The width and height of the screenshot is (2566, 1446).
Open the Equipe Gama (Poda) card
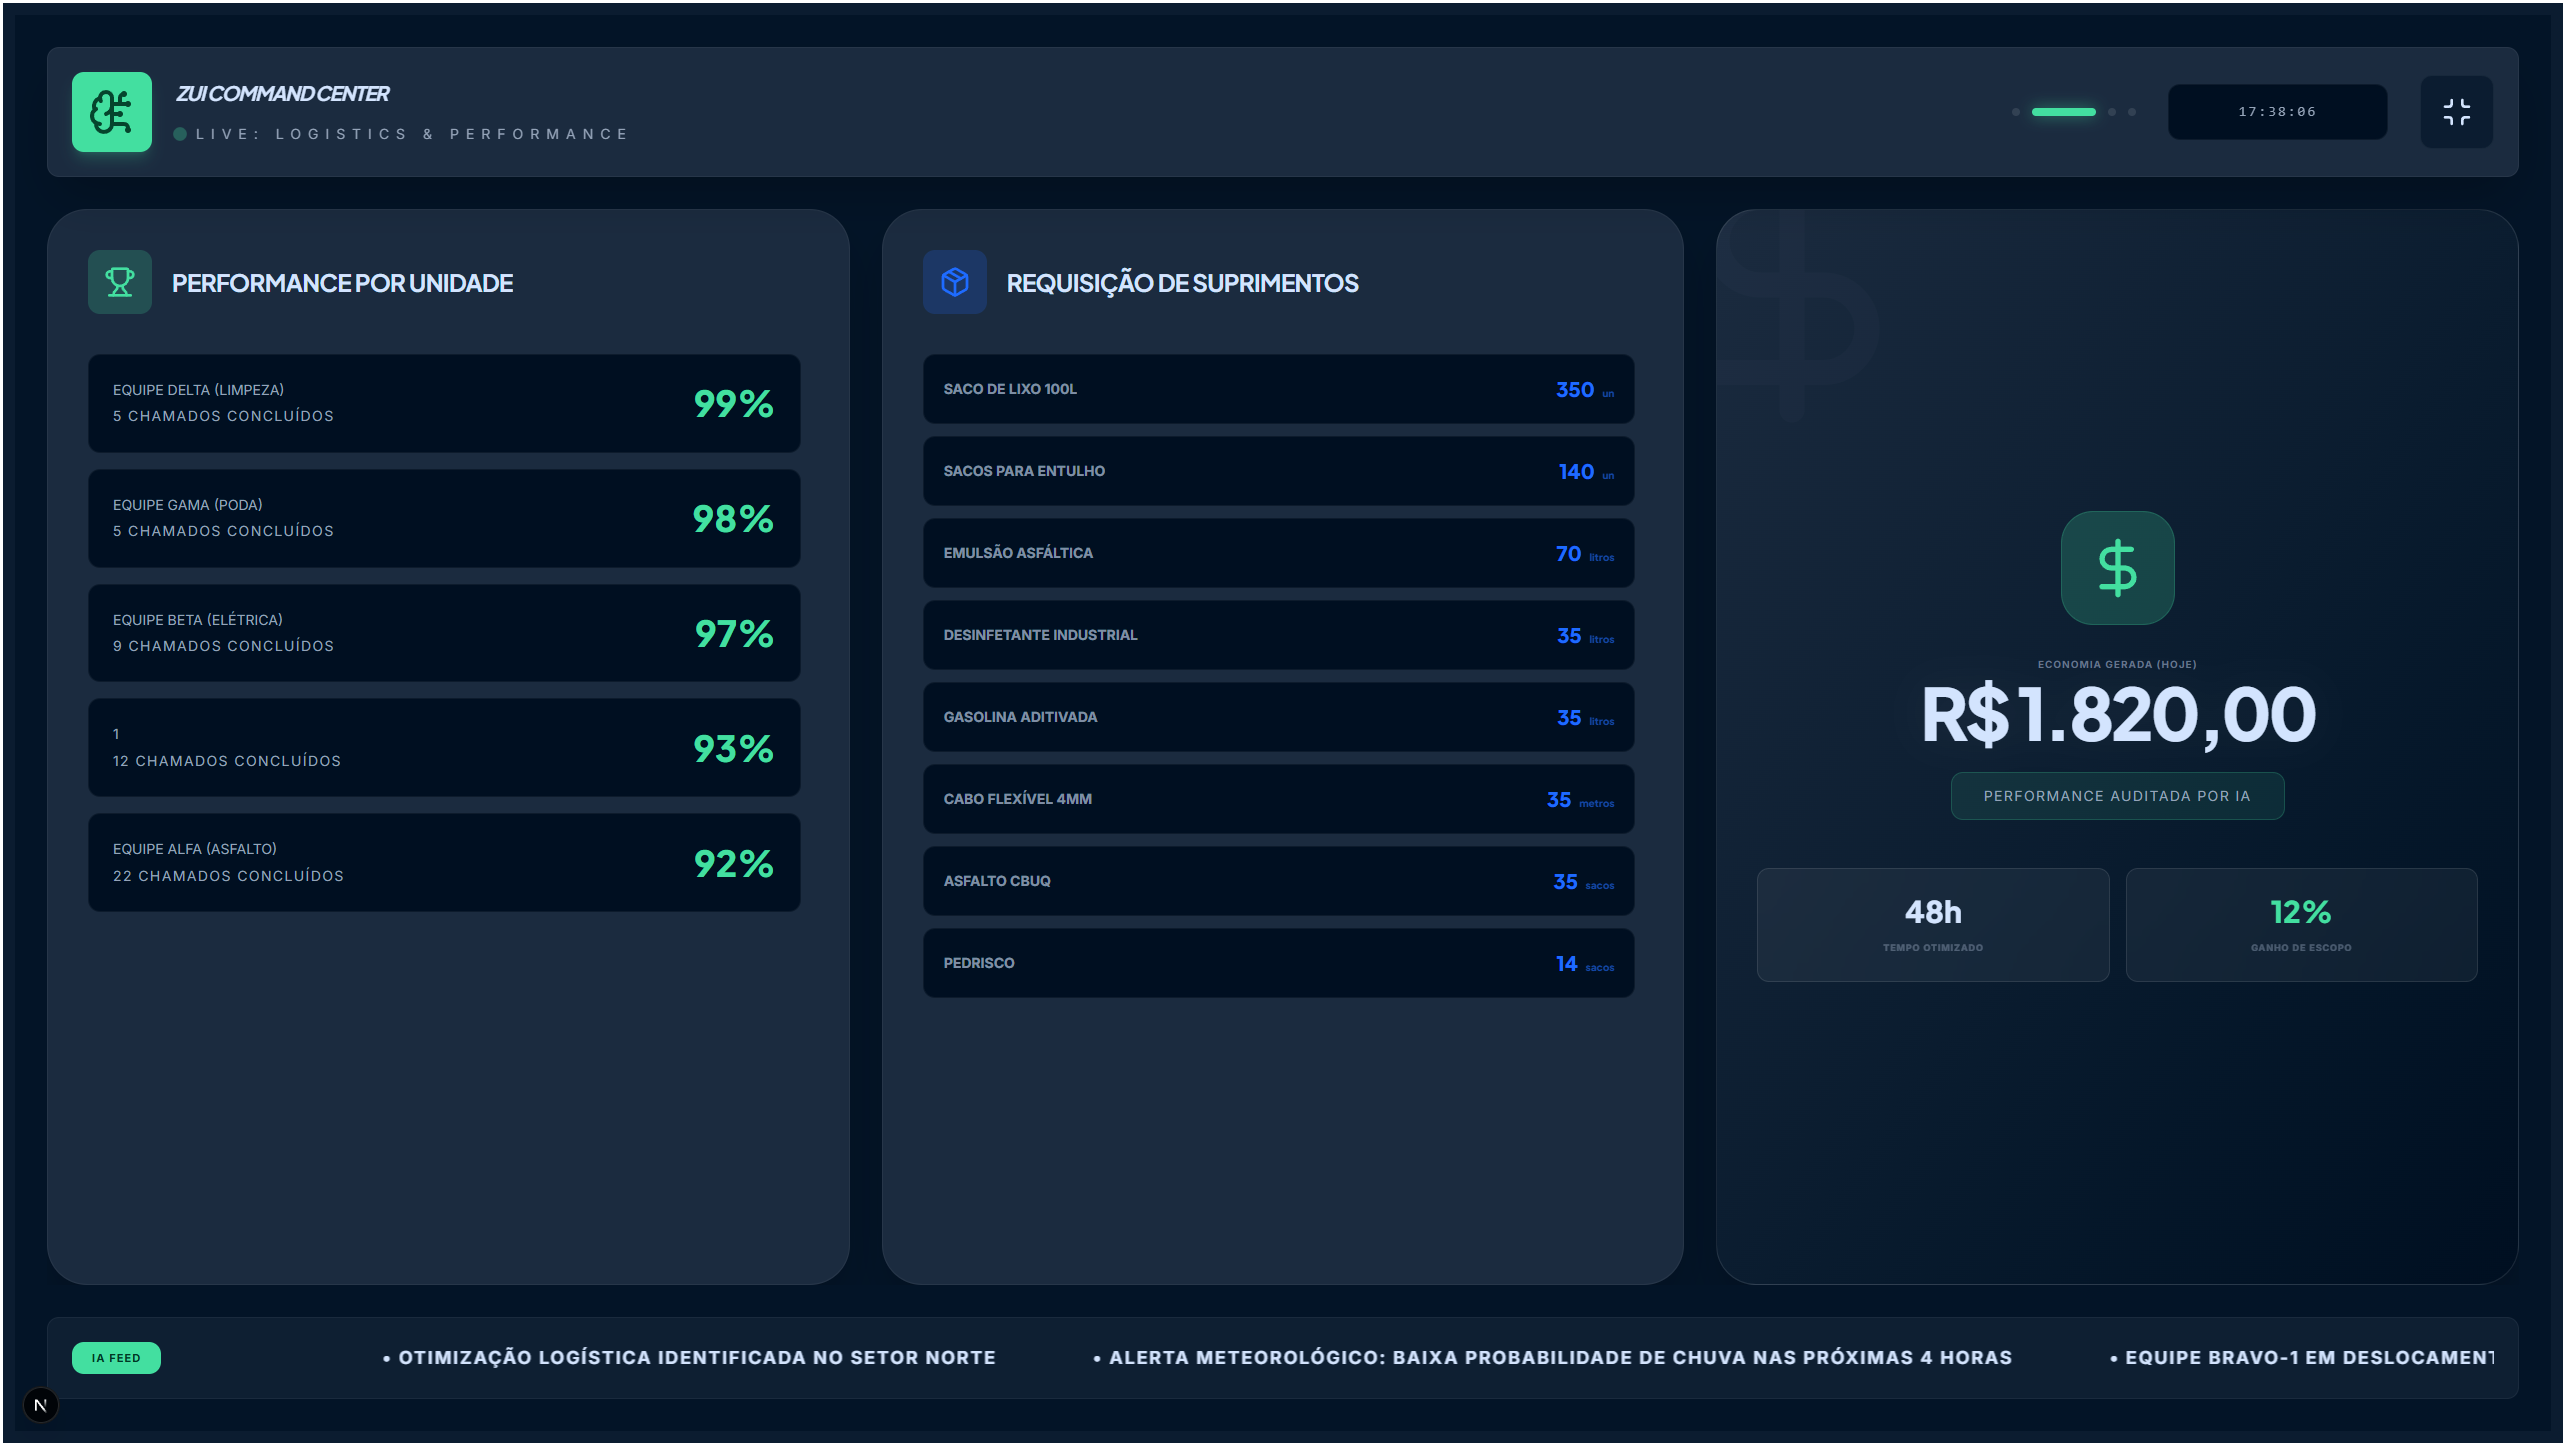point(444,518)
